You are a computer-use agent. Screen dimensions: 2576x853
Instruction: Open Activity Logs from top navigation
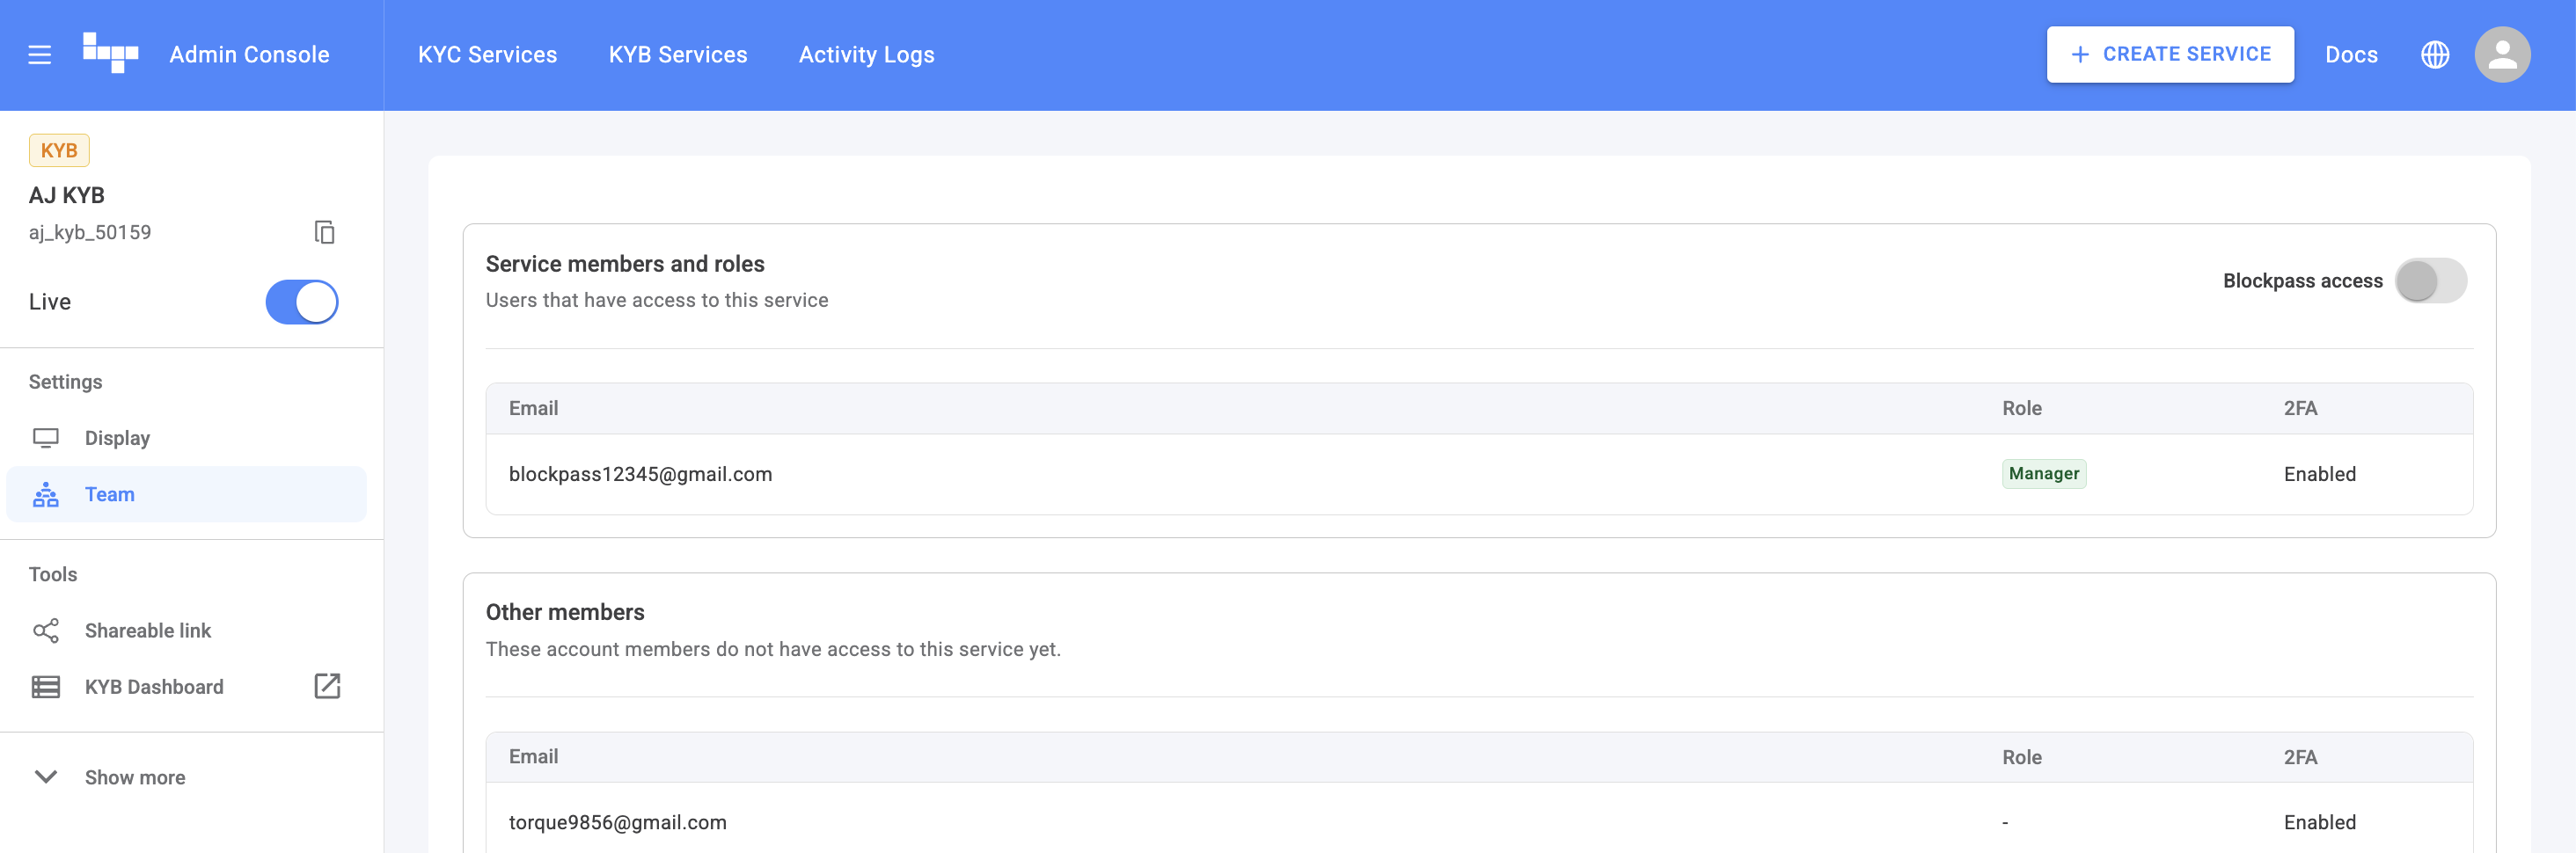866,55
